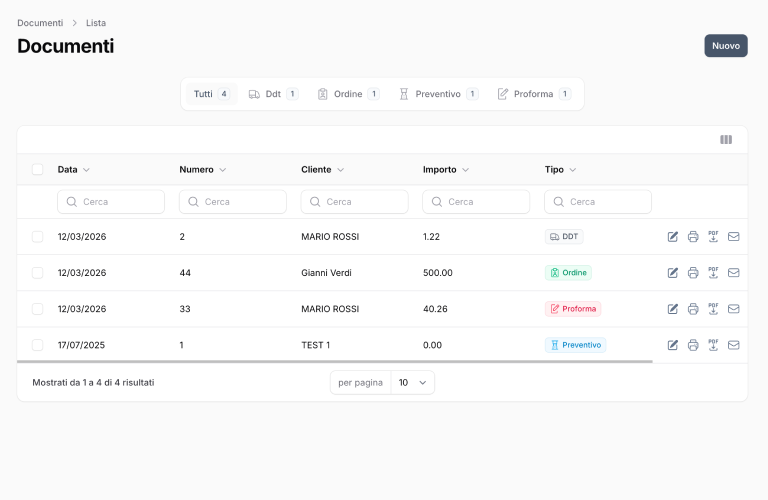The image size is (768, 500).
Task: Download PDF for Proforma document 33
Action: (713, 309)
